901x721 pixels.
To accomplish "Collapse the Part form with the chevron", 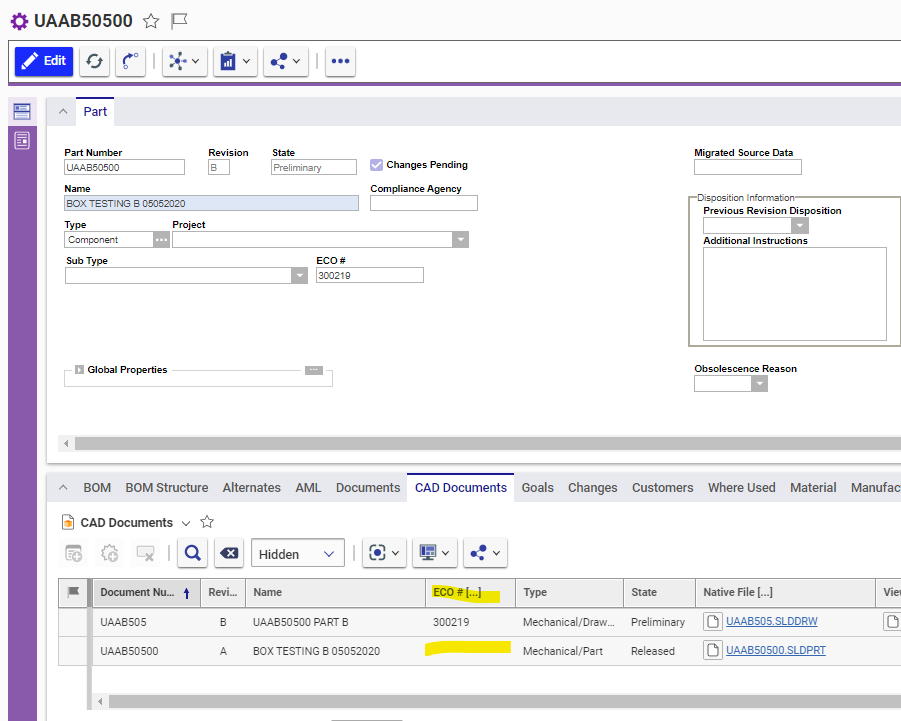I will click(x=62, y=112).
